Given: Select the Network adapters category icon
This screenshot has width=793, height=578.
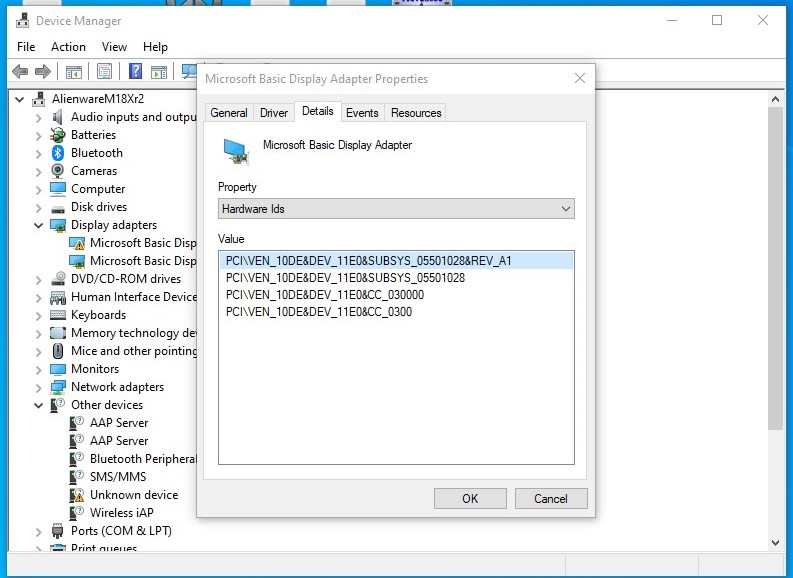Looking at the screenshot, I should [x=58, y=387].
